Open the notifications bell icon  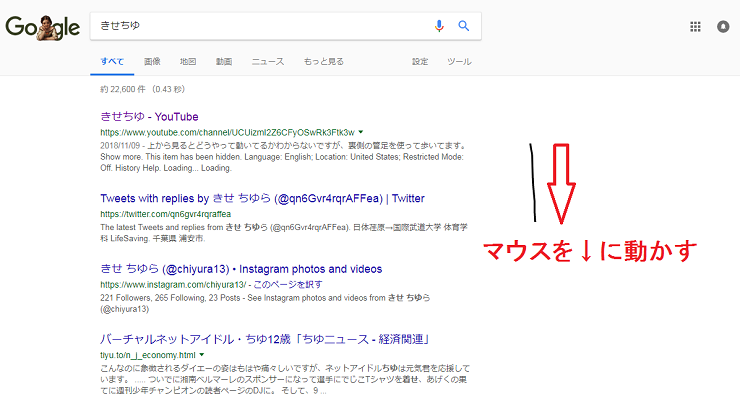click(723, 27)
